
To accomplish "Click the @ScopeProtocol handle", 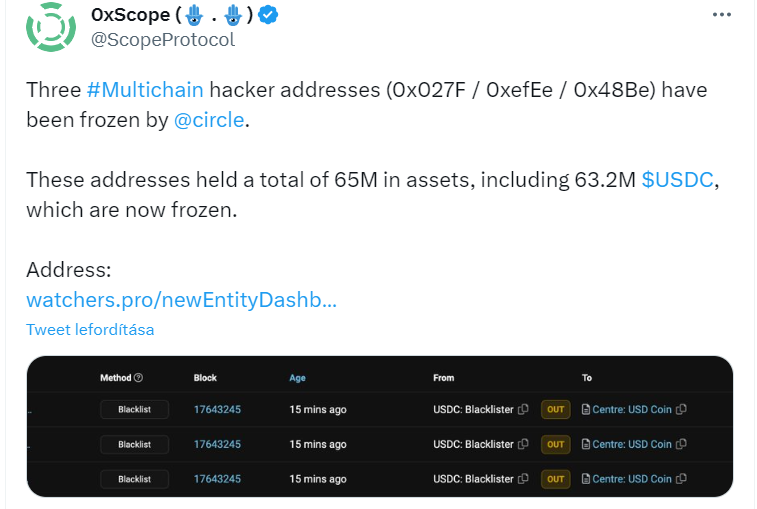I will pyautogui.click(x=163, y=40).
